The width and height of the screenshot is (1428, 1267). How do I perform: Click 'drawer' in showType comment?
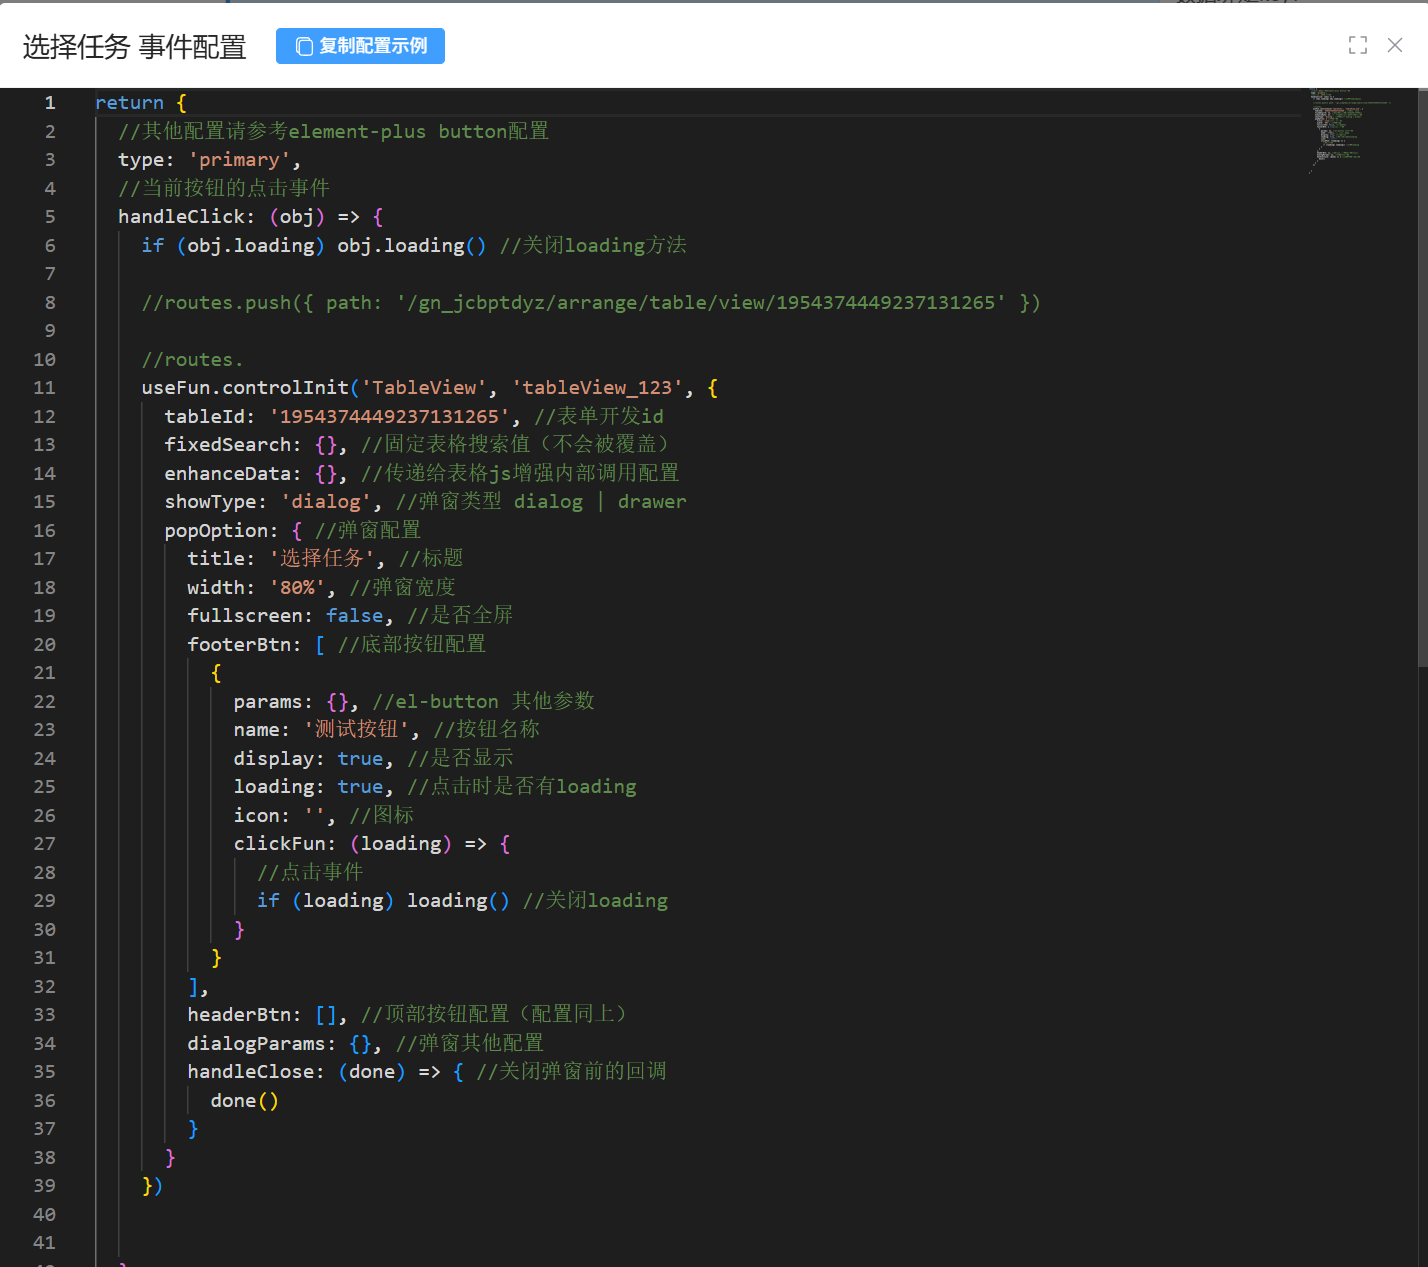pos(652,502)
